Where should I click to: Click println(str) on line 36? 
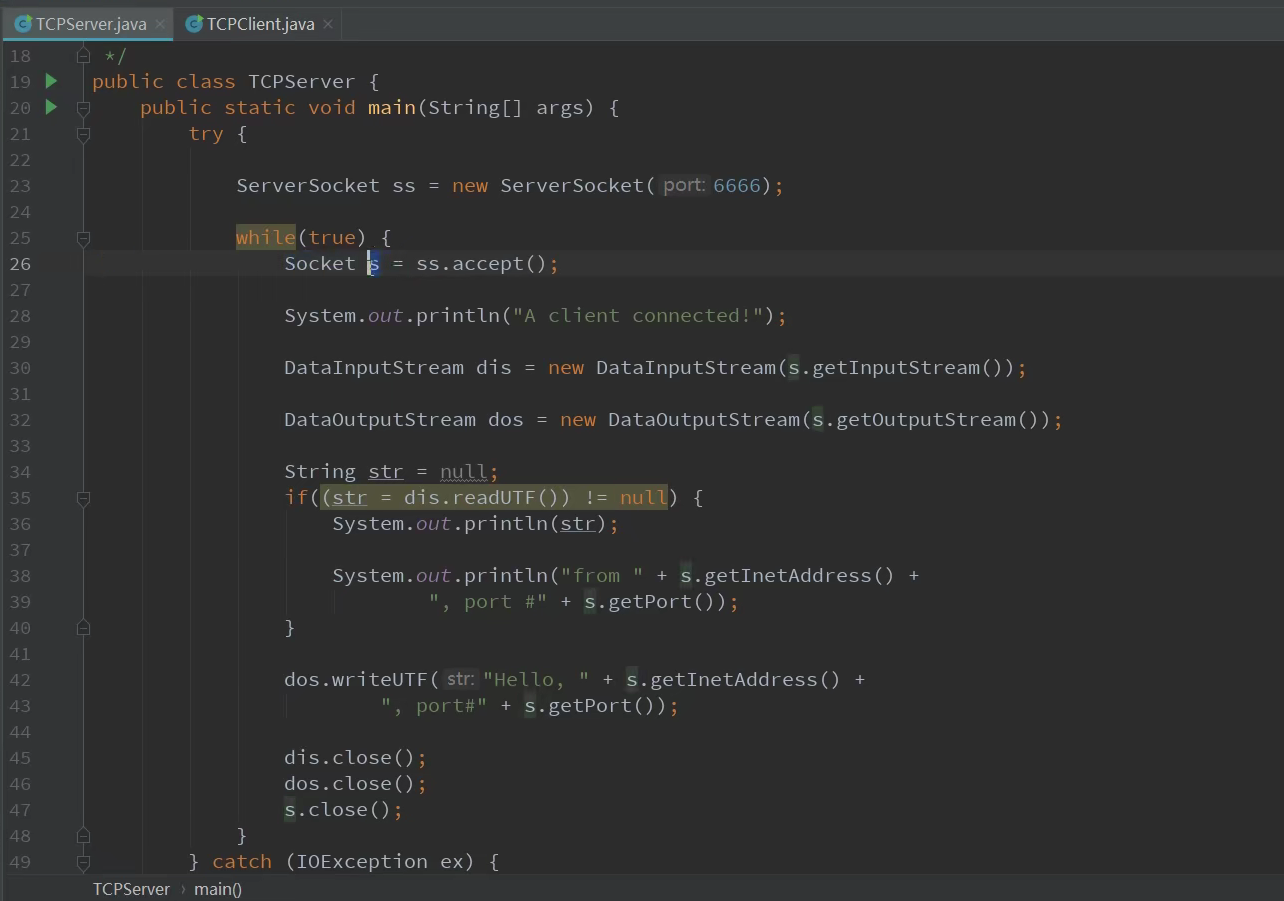click(x=536, y=523)
